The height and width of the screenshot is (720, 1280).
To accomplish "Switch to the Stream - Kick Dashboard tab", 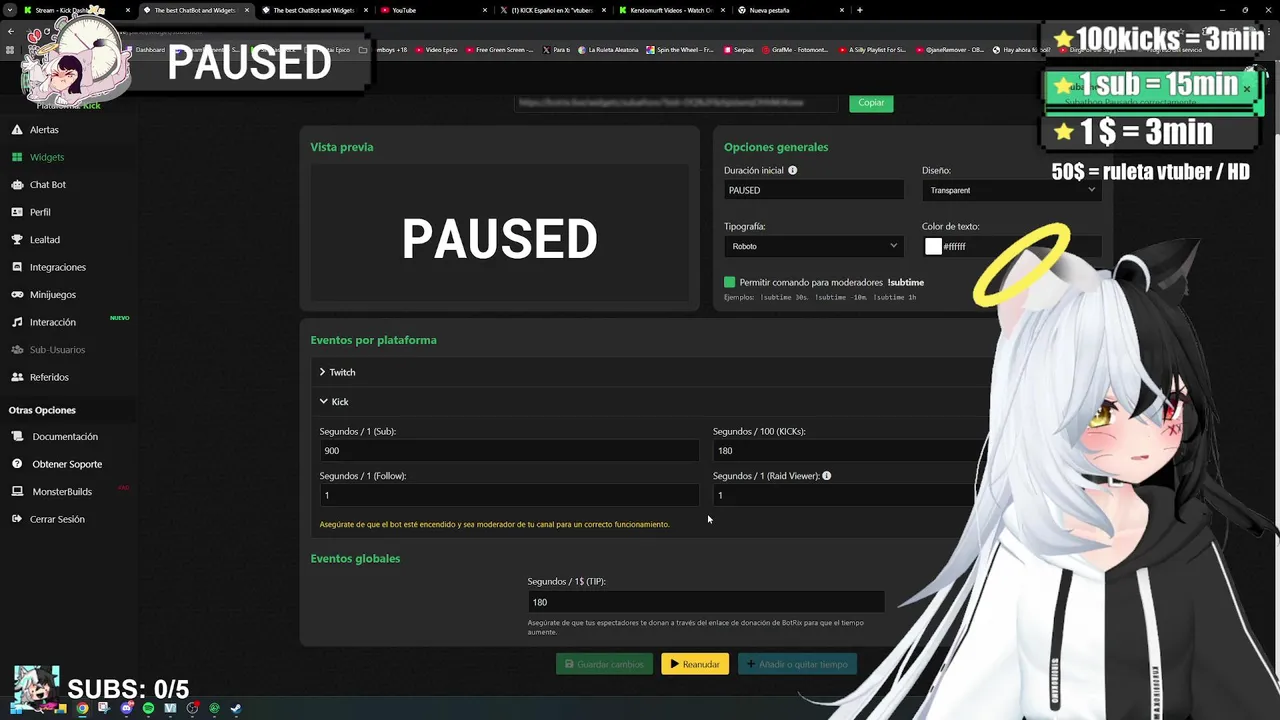I will pyautogui.click(x=76, y=10).
